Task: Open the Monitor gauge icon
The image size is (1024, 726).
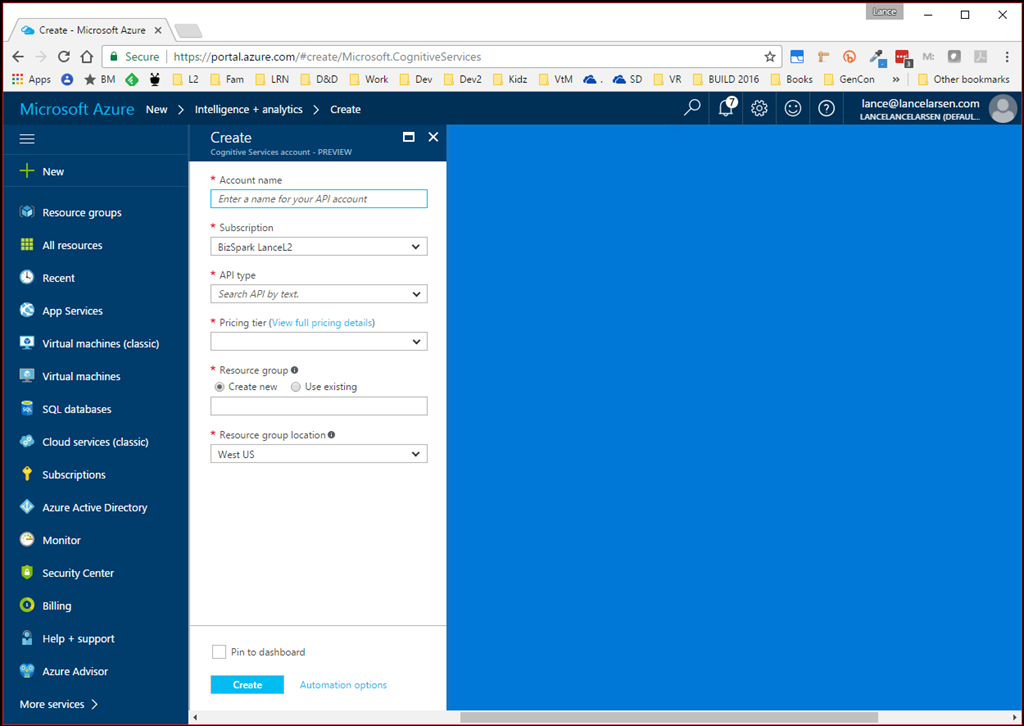Action: (27, 539)
